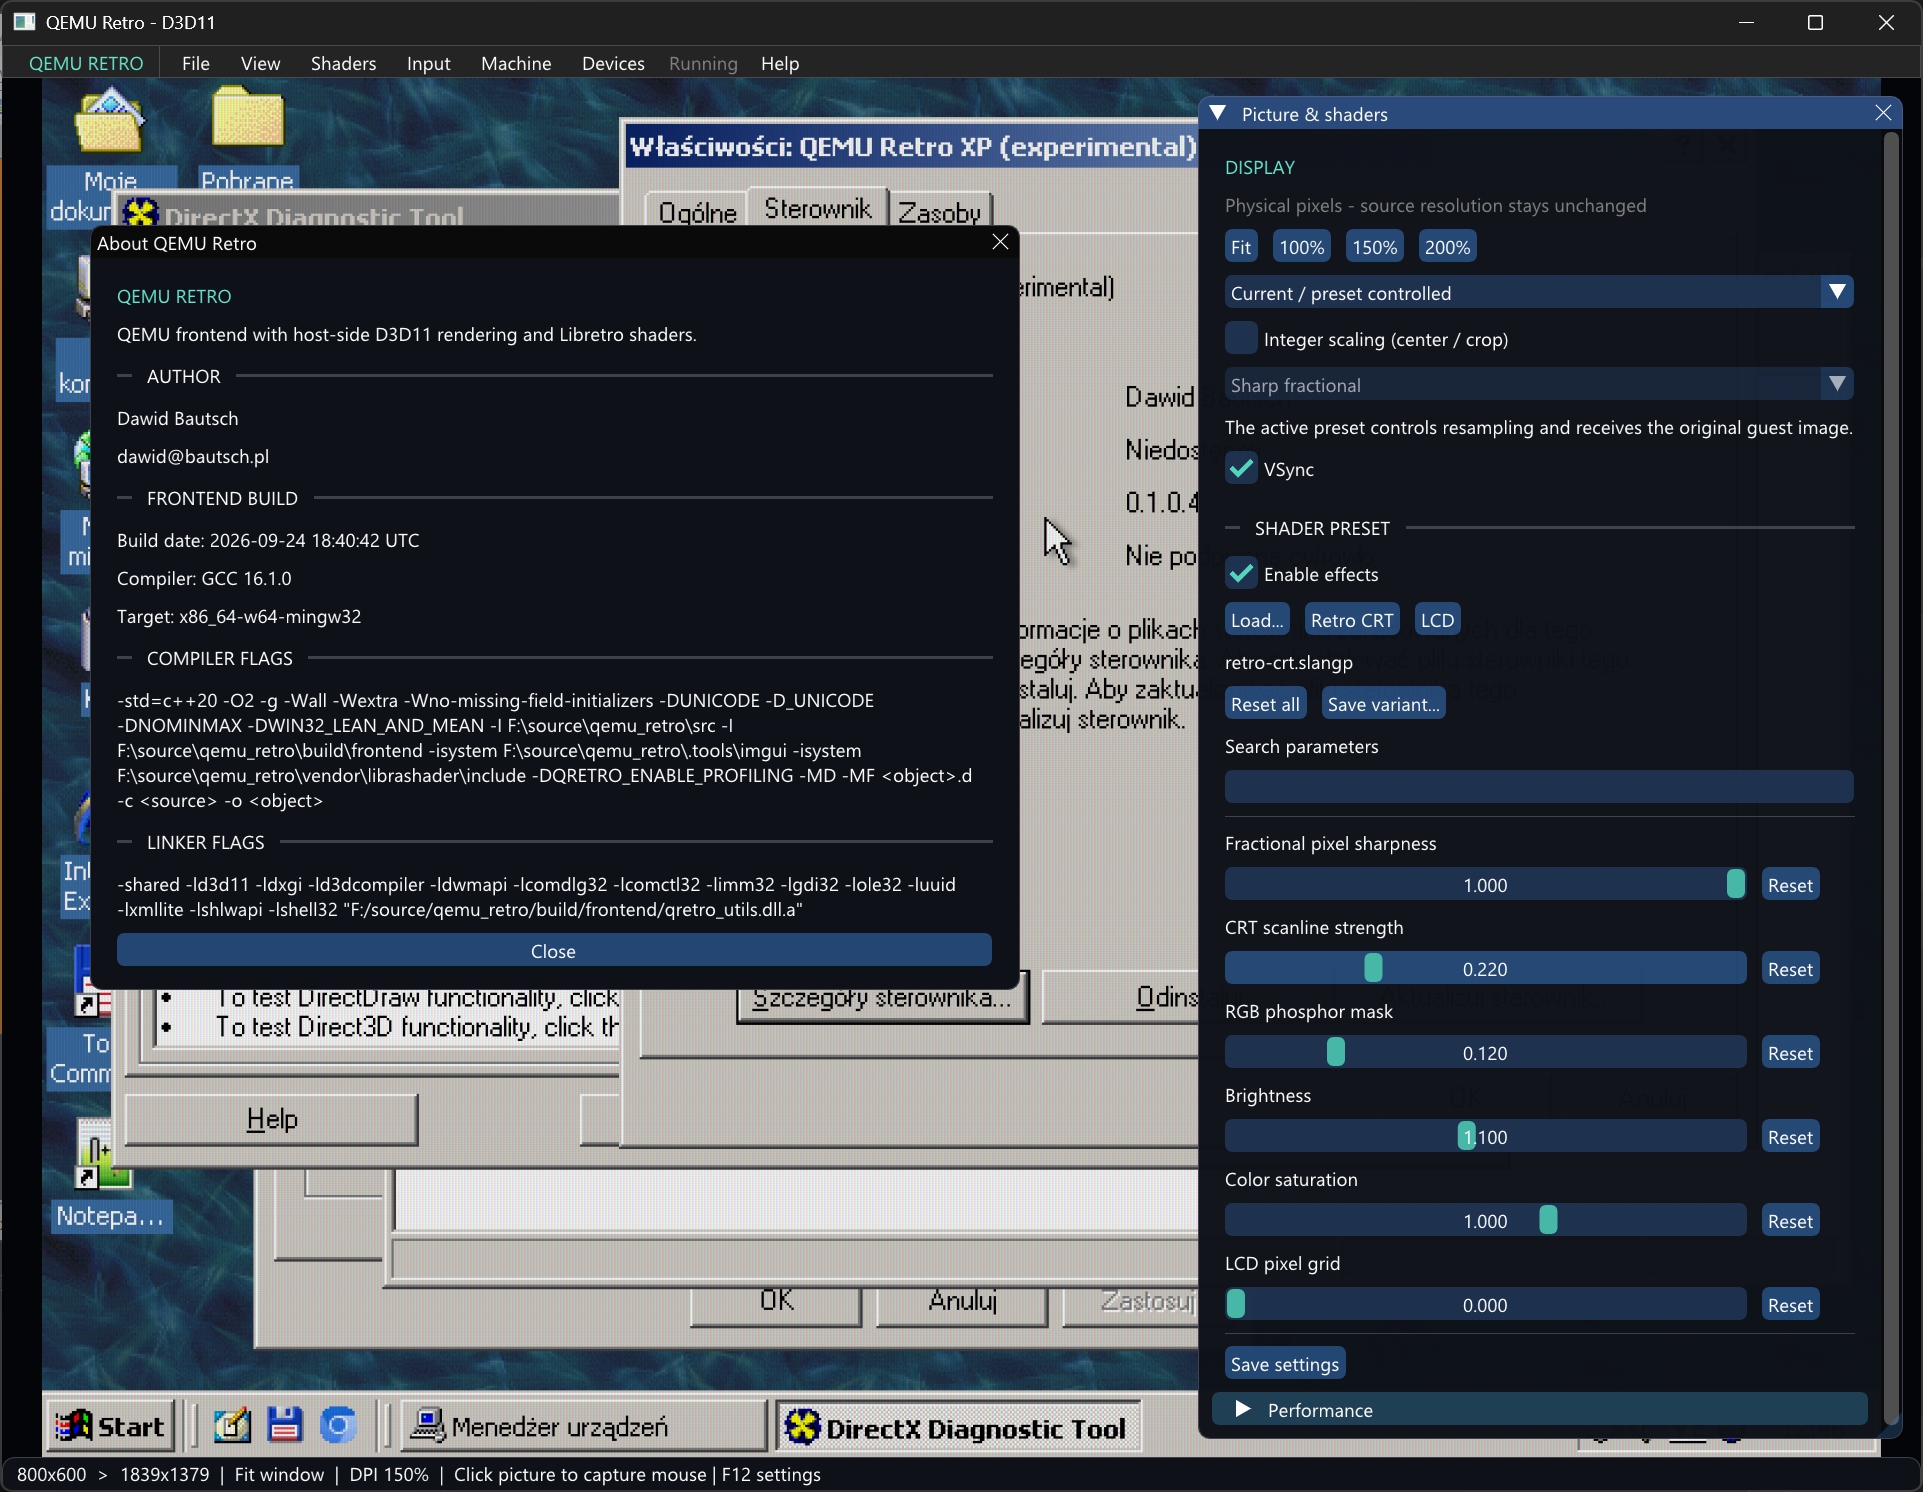
Task: Select Menedżer urządzeń taskbar item
Action: (583, 1426)
